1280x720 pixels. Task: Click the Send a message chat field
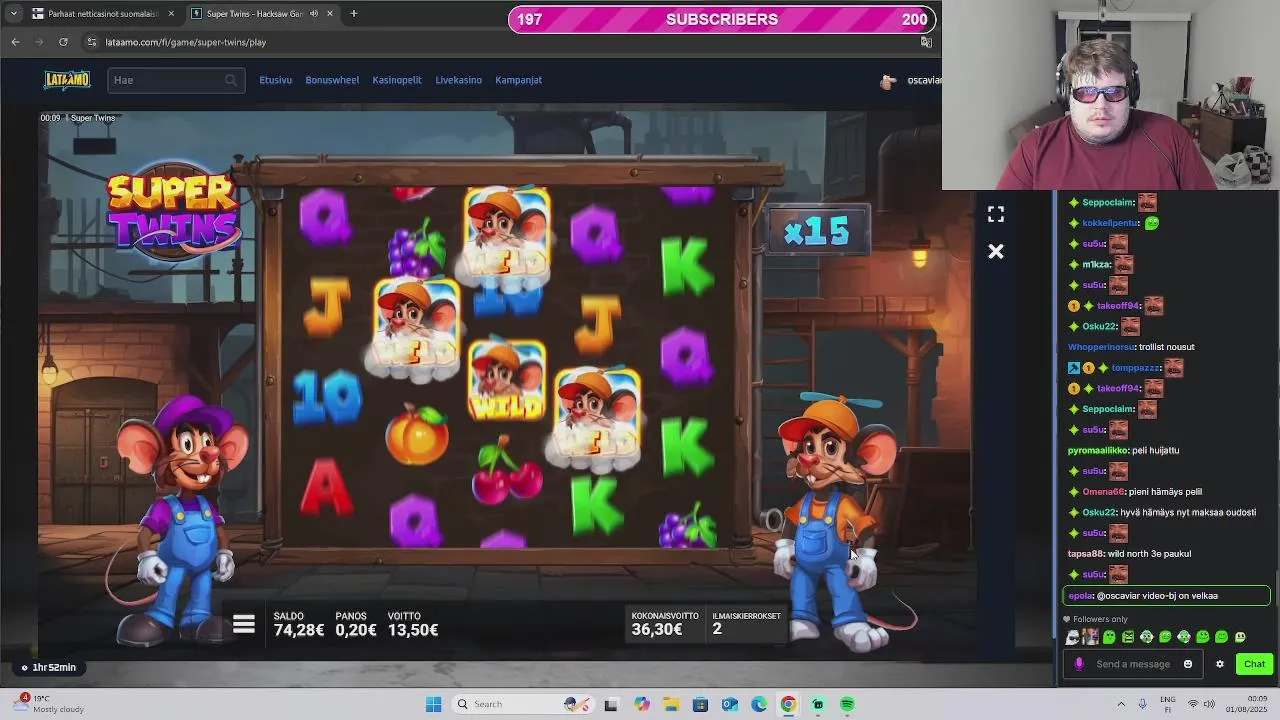coord(1133,664)
